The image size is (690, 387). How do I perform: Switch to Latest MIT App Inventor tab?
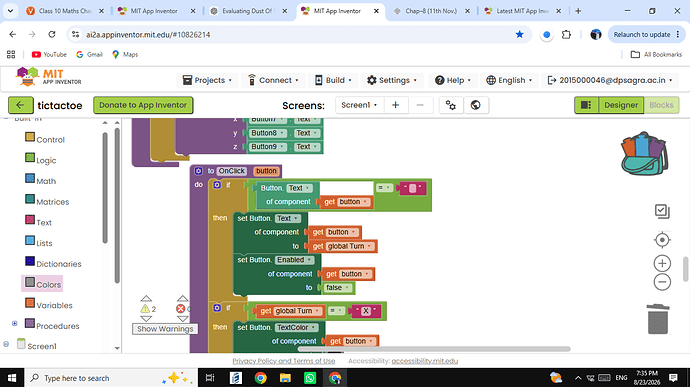(522, 11)
